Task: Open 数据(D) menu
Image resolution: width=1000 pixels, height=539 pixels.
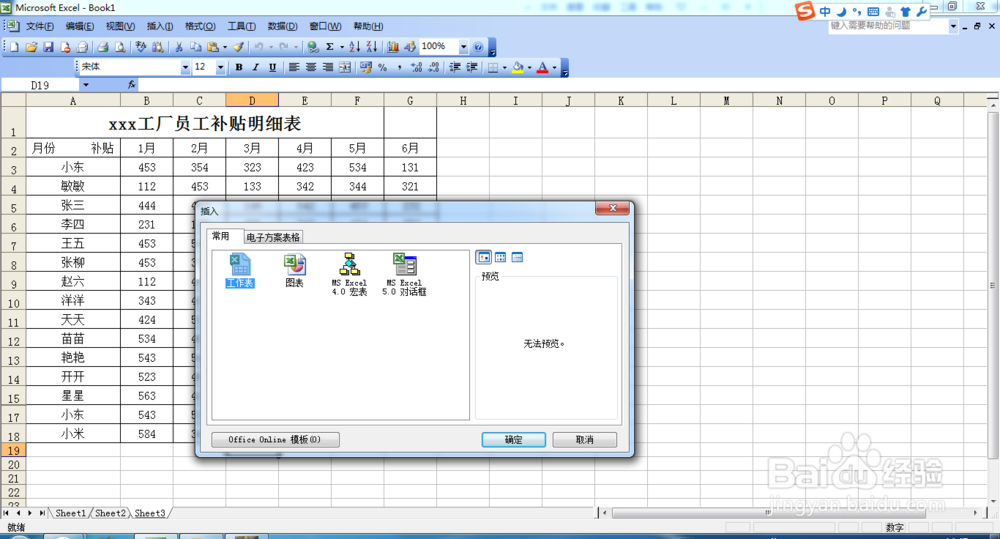Action: tap(283, 26)
